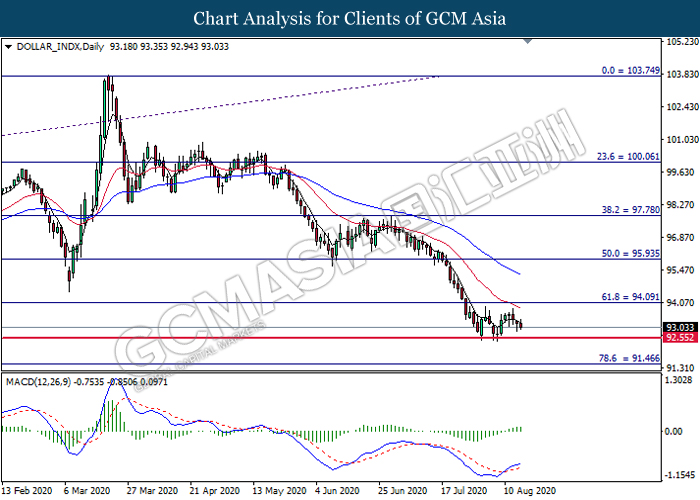The image size is (700, 500).
Task: Click the 21 Apr 2020 date label
Action: 215,491
